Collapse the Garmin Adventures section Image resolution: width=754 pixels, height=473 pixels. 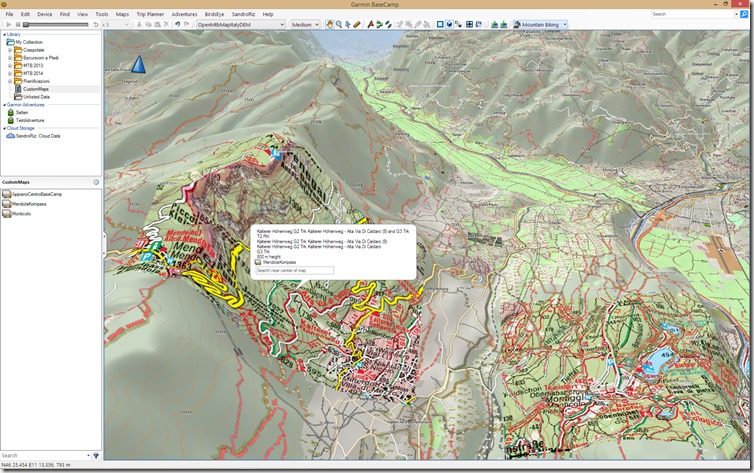tap(4, 105)
